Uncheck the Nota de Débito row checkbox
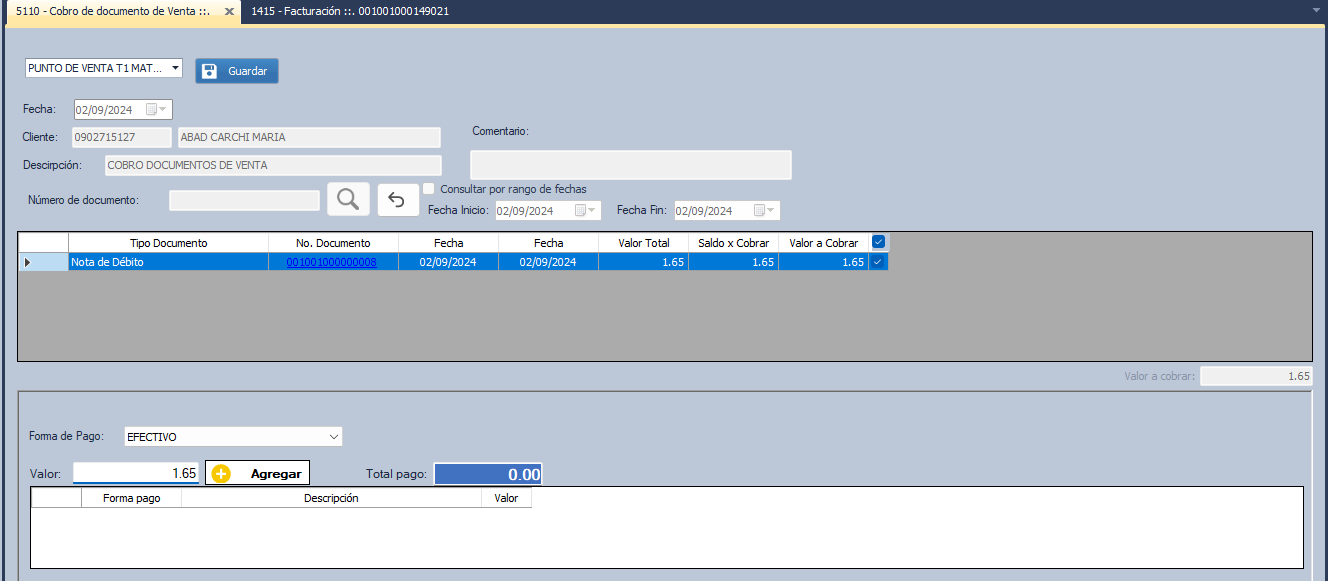 coord(878,262)
